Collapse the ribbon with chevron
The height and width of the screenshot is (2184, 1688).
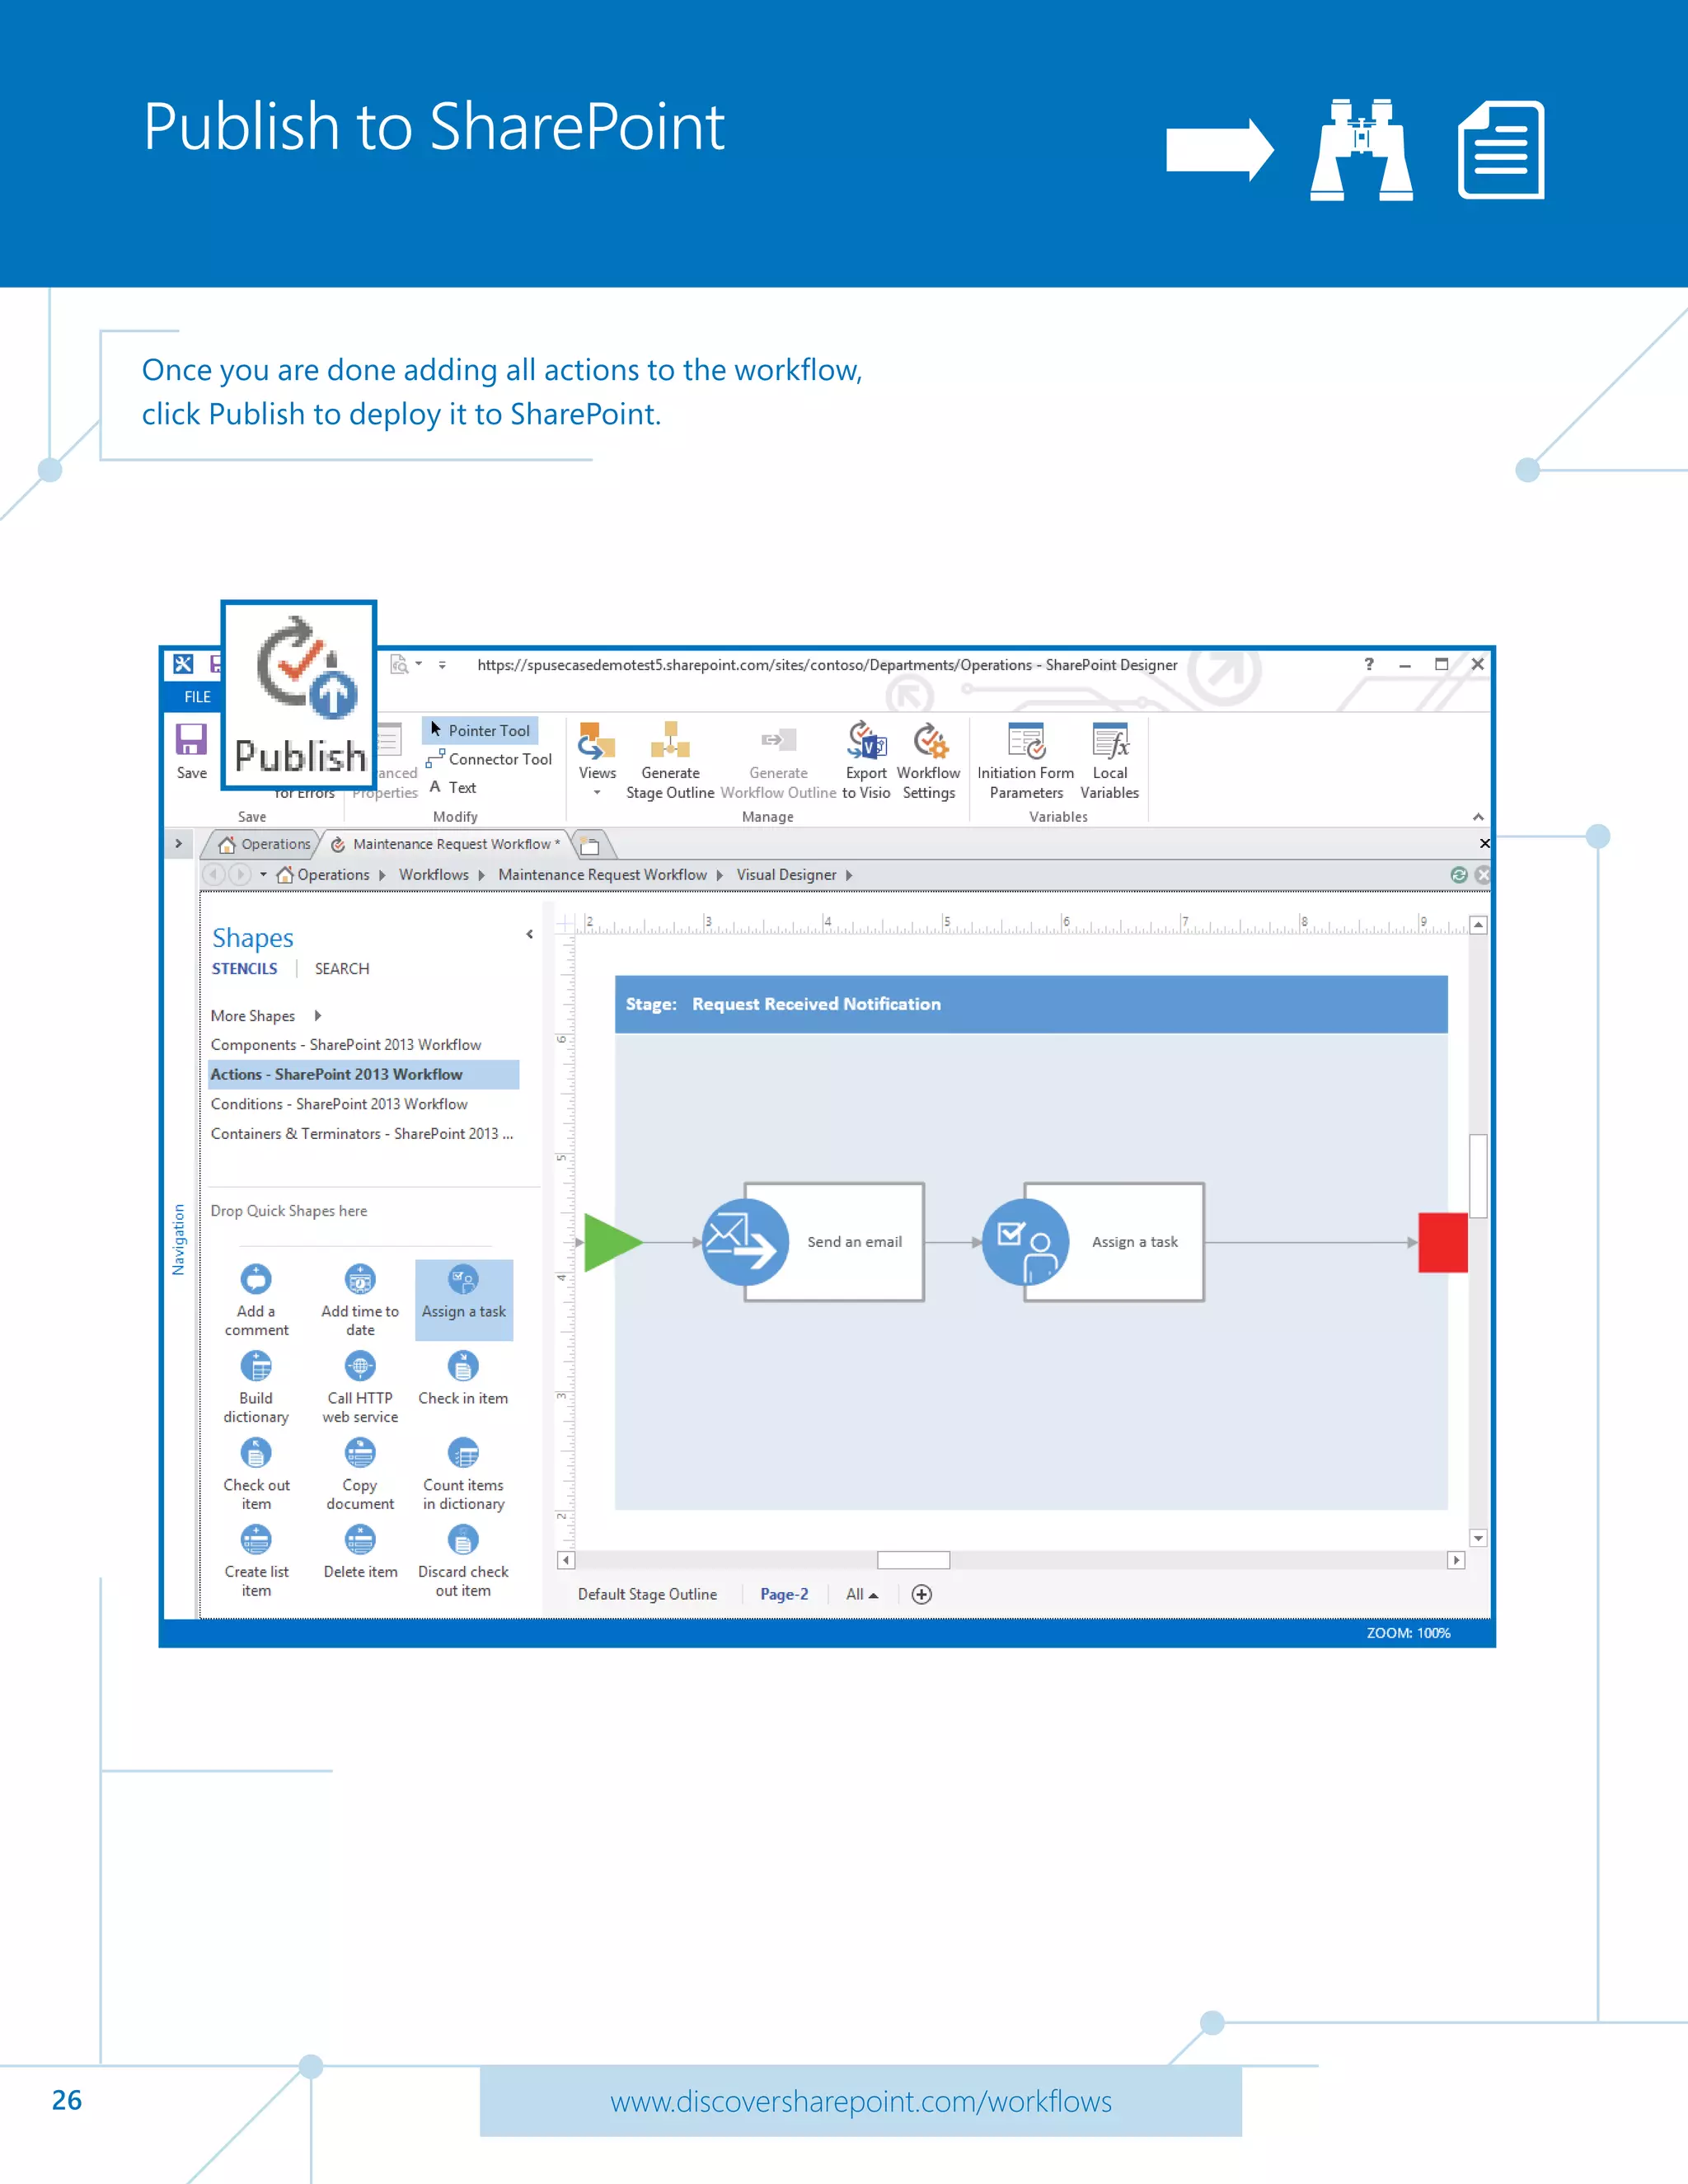point(1478,817)
